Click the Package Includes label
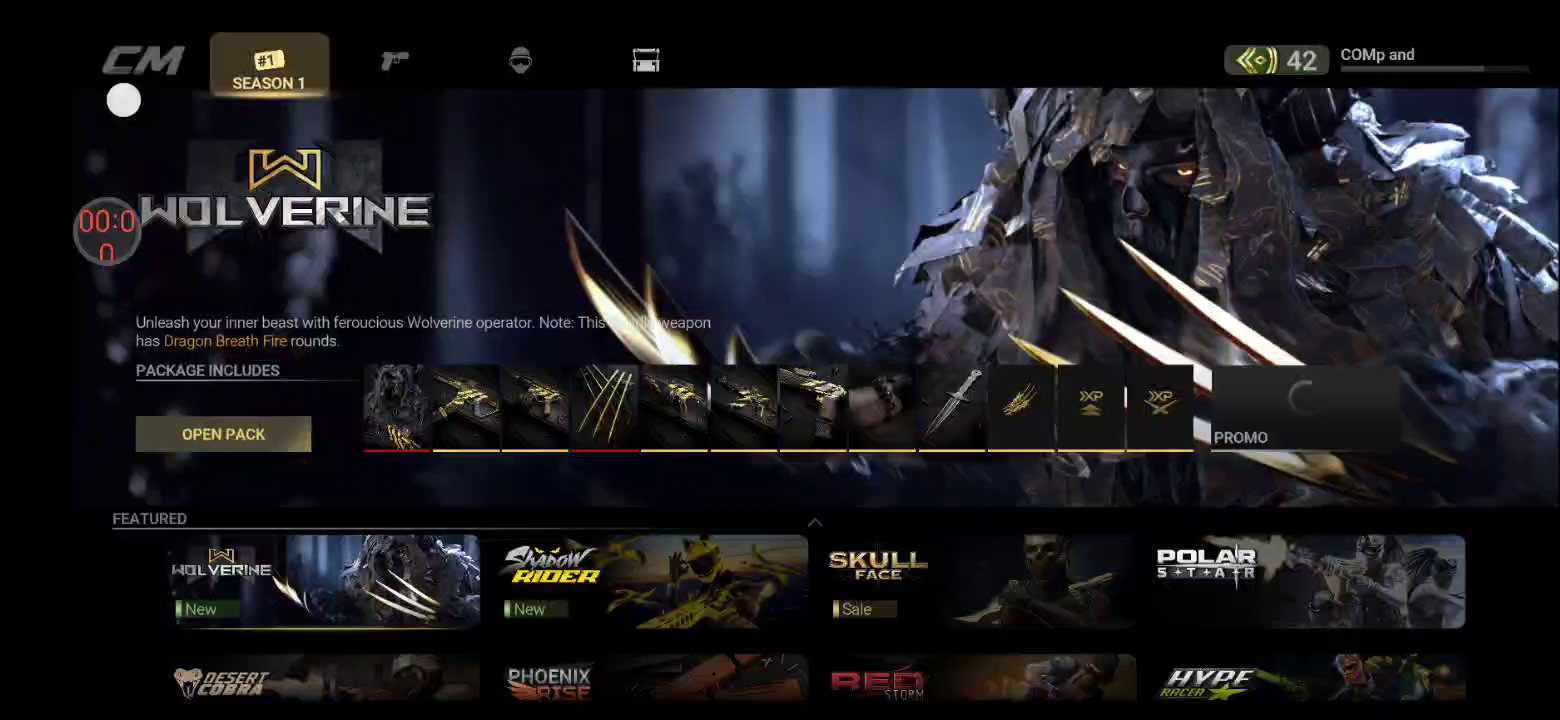The image size is (1560, 720). (208, 370)
